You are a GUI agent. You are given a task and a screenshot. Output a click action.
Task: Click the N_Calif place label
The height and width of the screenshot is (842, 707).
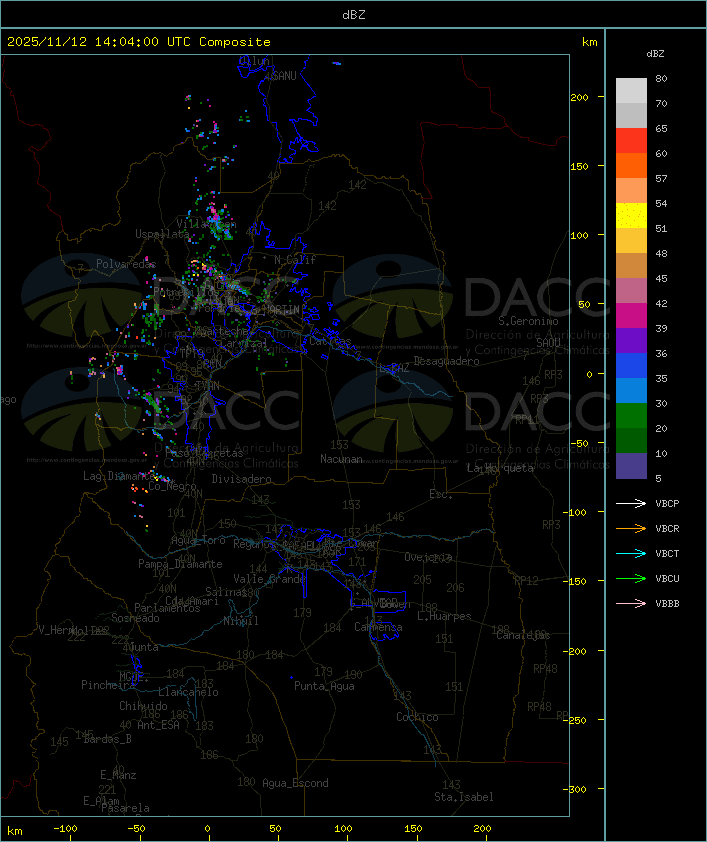click(x=295, y=260)
